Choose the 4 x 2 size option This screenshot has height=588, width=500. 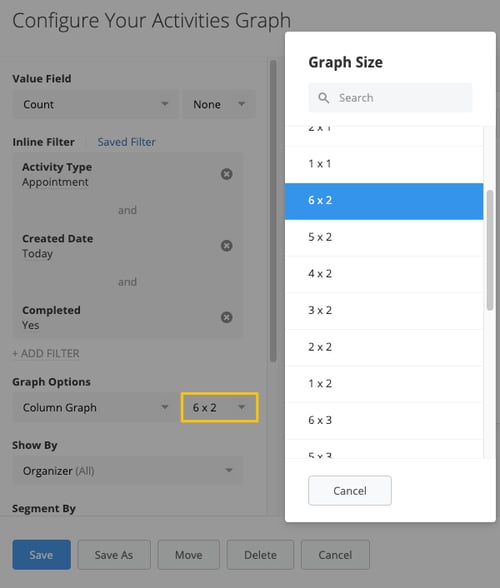point(384,274)
